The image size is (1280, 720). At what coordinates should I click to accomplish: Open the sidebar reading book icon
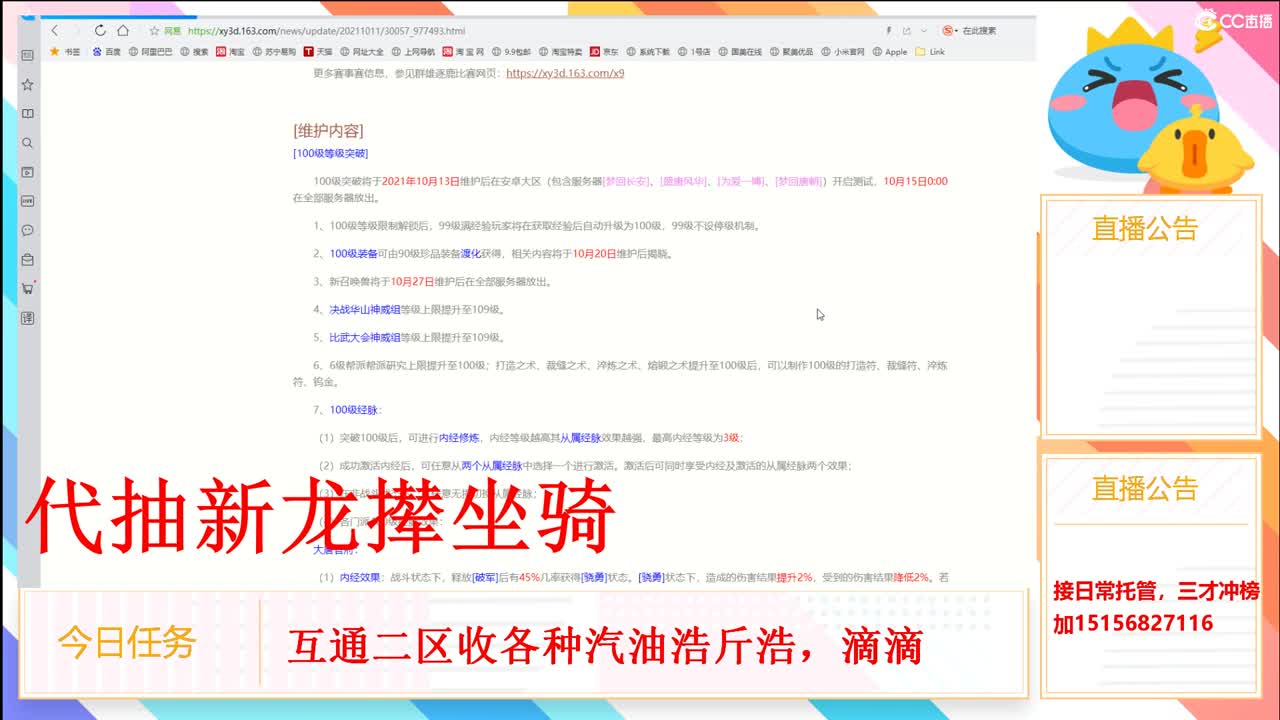coord(28,114)
